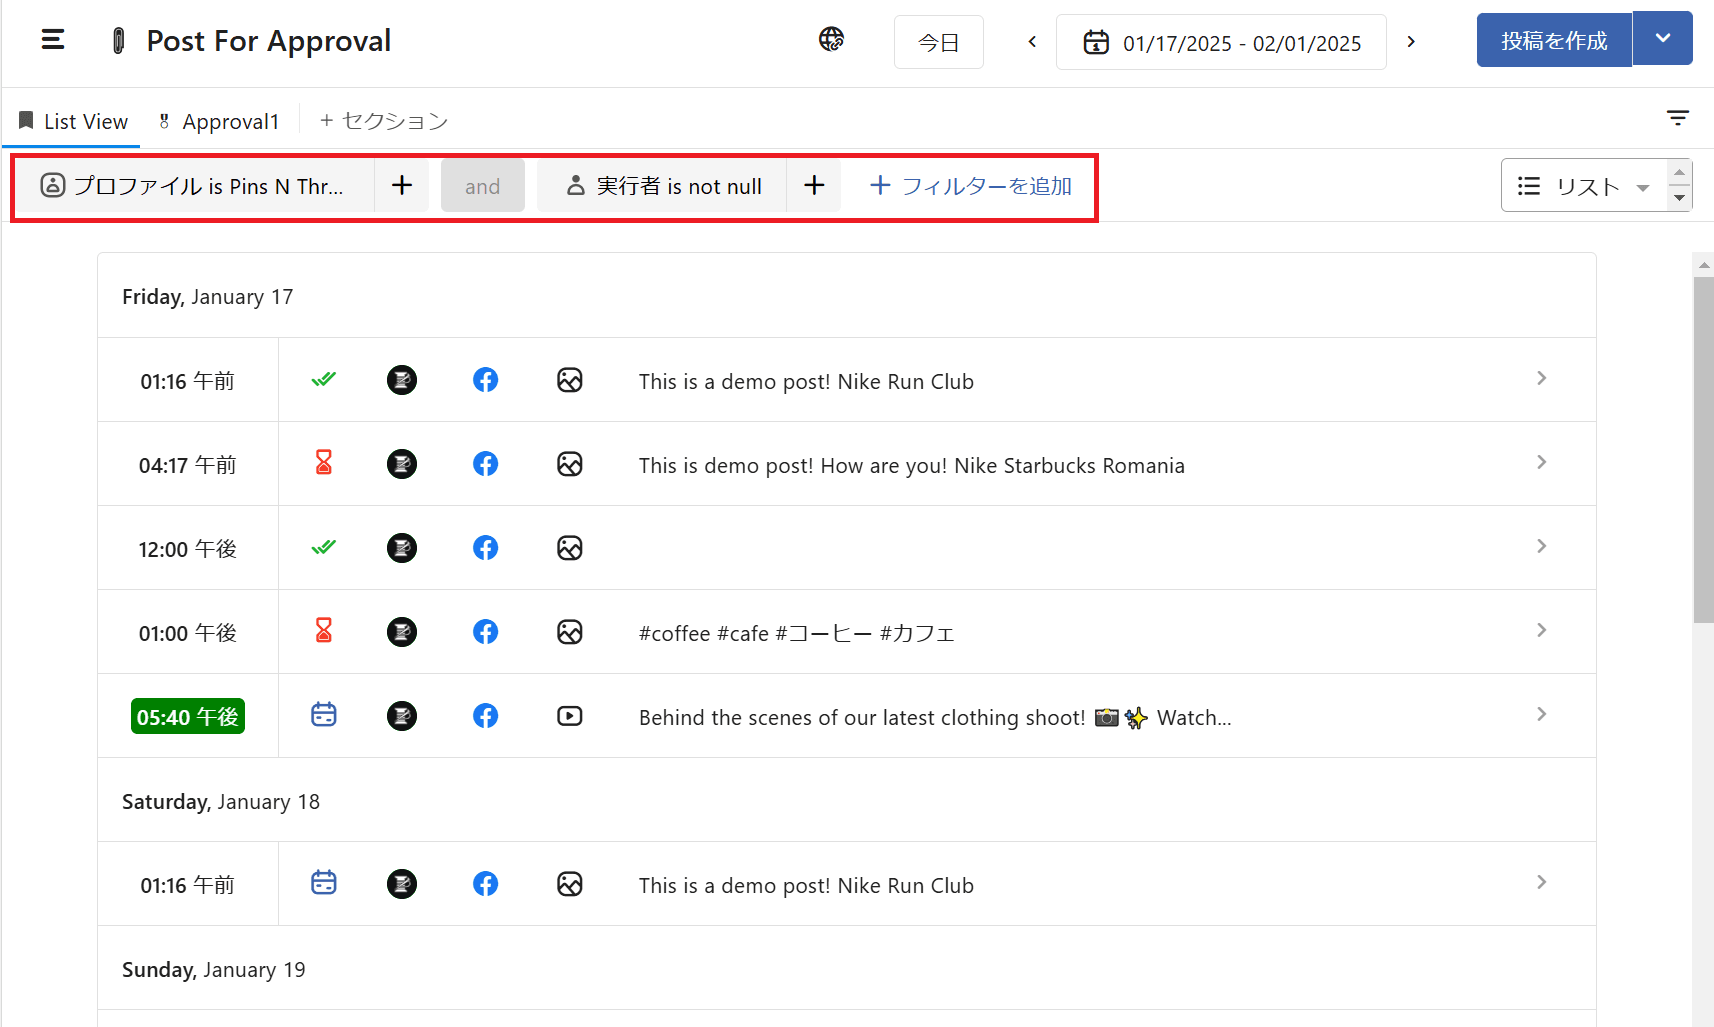Open 'Behind the scenes of our latest clothing shoot' post
Viewport: 1714px width, 1027px height.
(x=935, y=718)
